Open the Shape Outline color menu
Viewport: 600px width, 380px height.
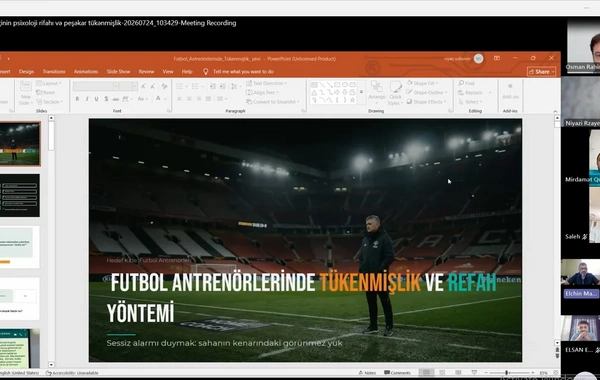coord(426,92)
